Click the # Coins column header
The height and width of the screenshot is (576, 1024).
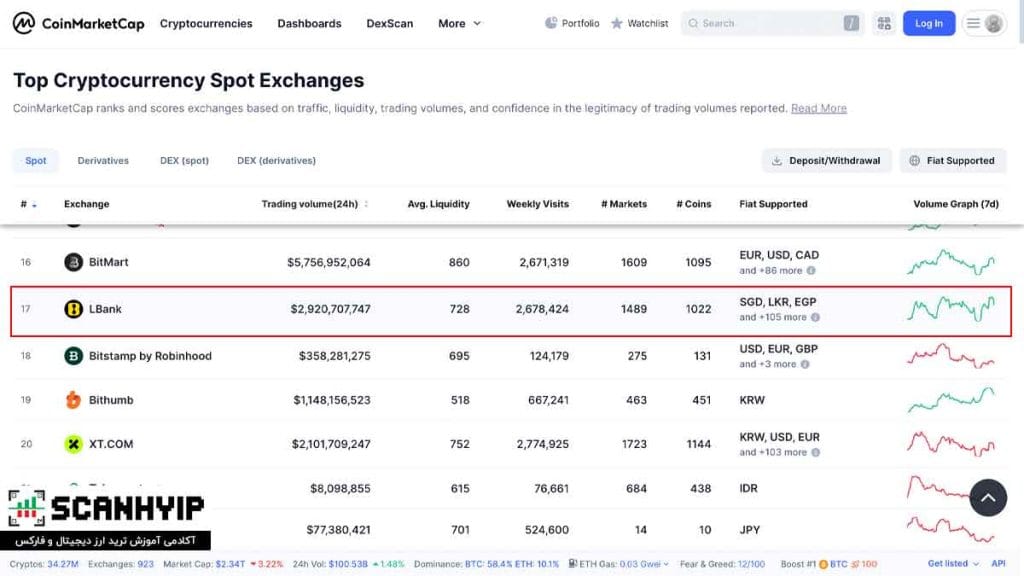point(694,204)
